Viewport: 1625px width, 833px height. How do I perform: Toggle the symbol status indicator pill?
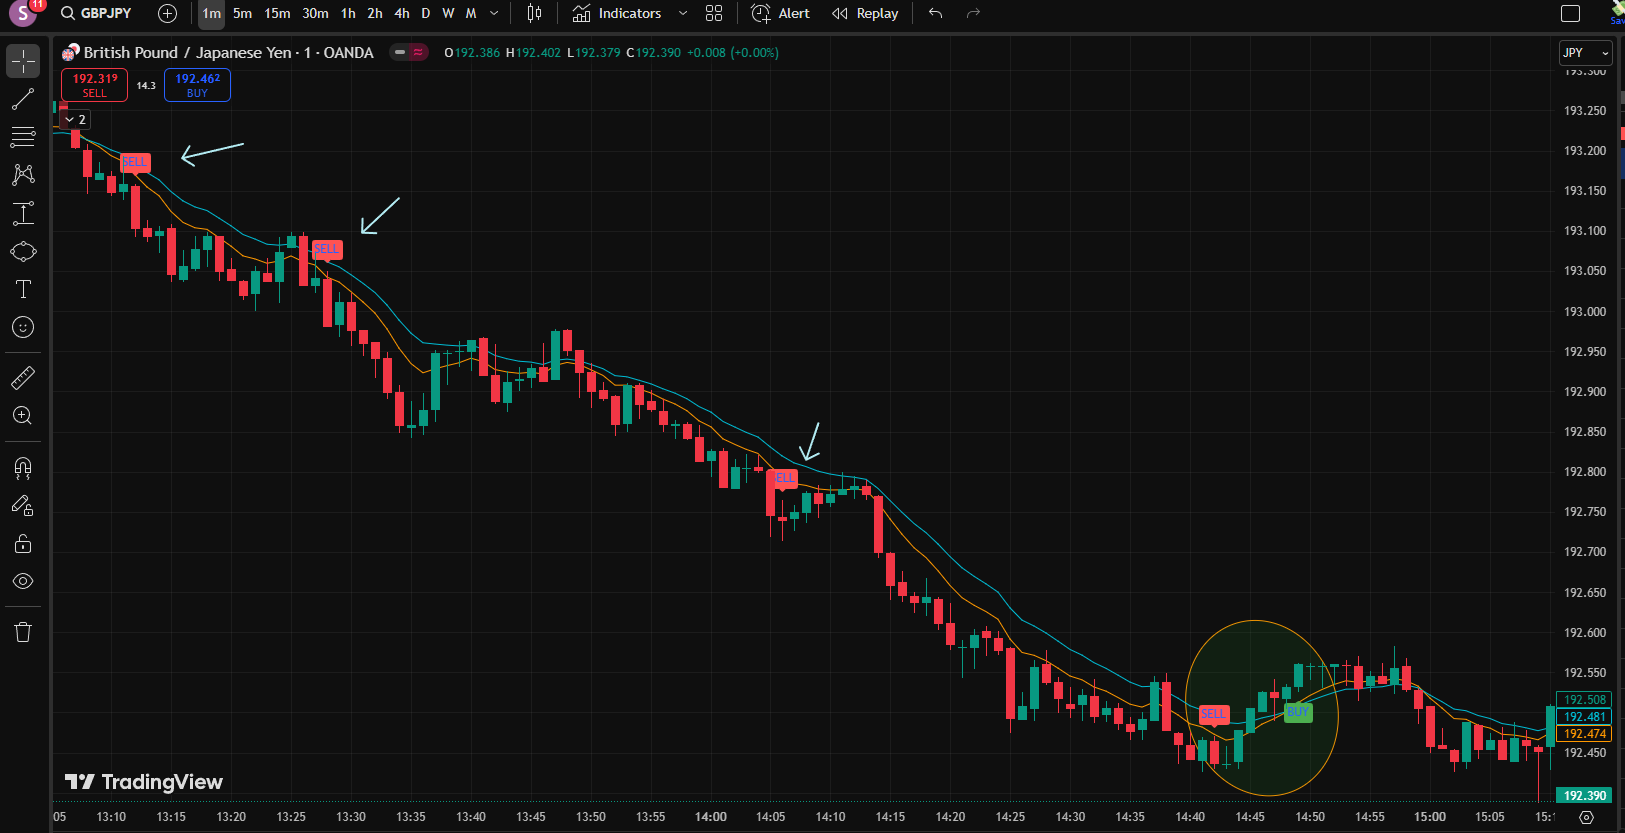click(x=409, y=52)
